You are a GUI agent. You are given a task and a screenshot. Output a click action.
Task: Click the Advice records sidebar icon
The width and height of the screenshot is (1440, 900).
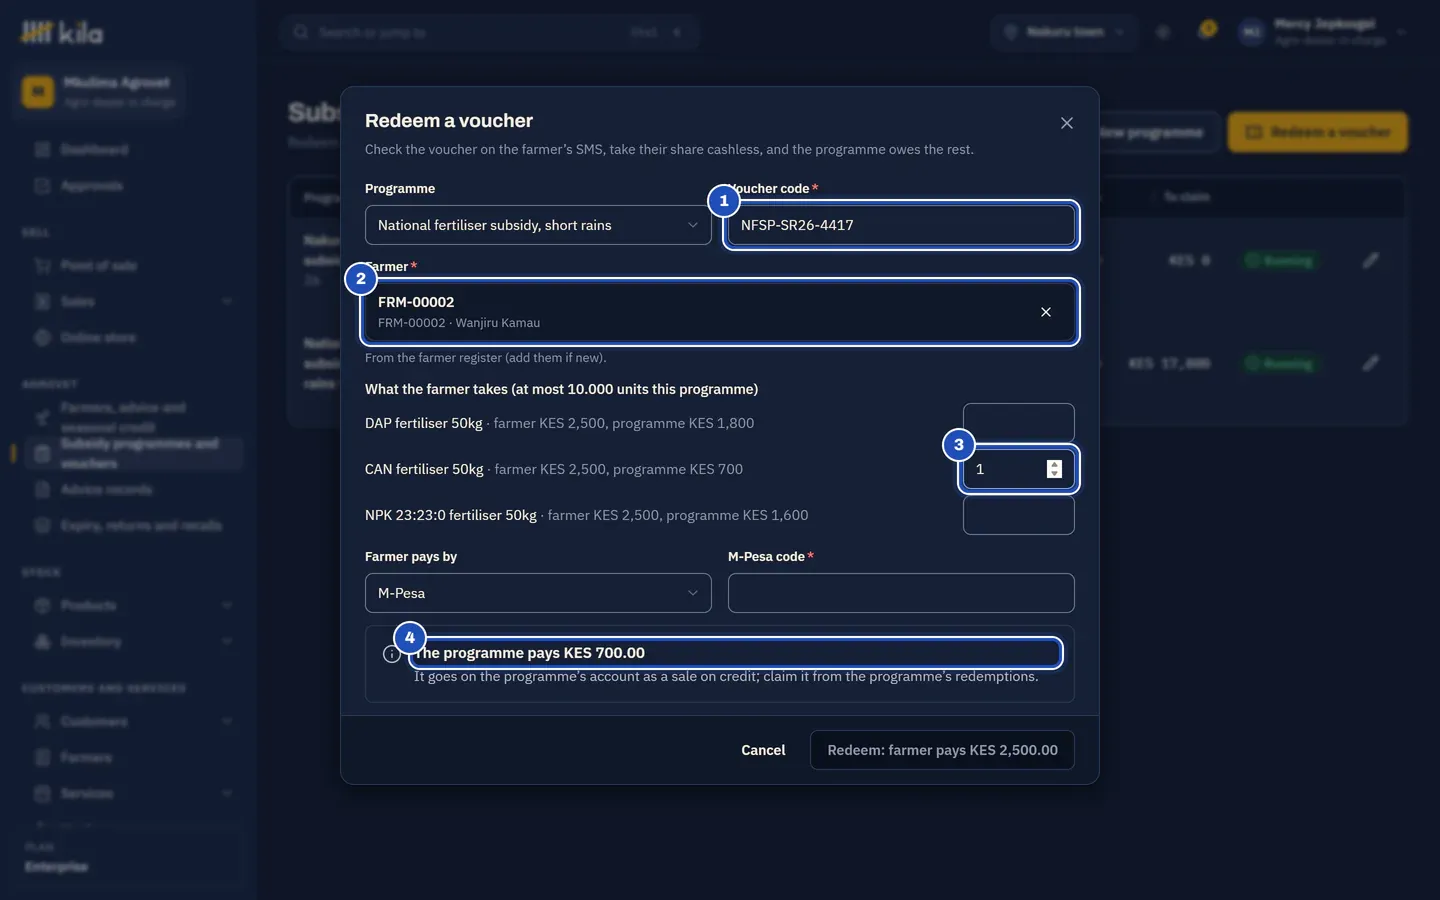(42, 490)
